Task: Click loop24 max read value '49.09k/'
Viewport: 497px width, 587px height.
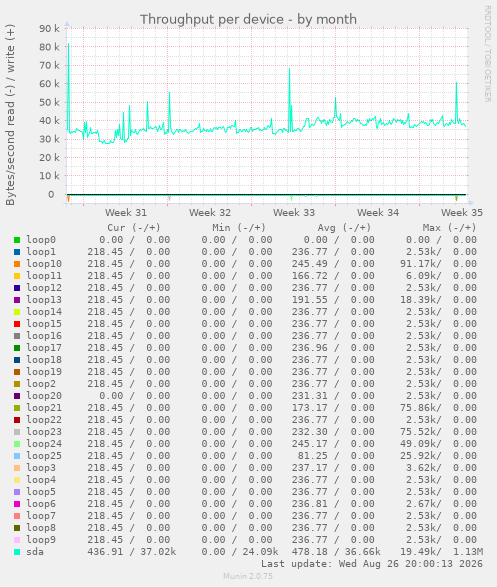Action: point(421,444)
